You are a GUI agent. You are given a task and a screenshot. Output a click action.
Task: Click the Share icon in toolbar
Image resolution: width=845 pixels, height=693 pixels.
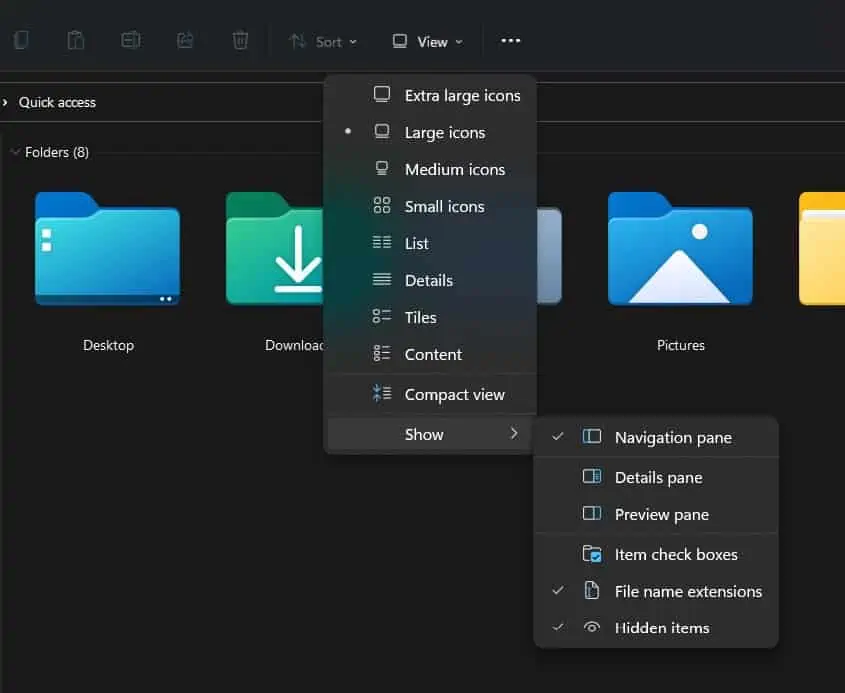tap(185, 41)
